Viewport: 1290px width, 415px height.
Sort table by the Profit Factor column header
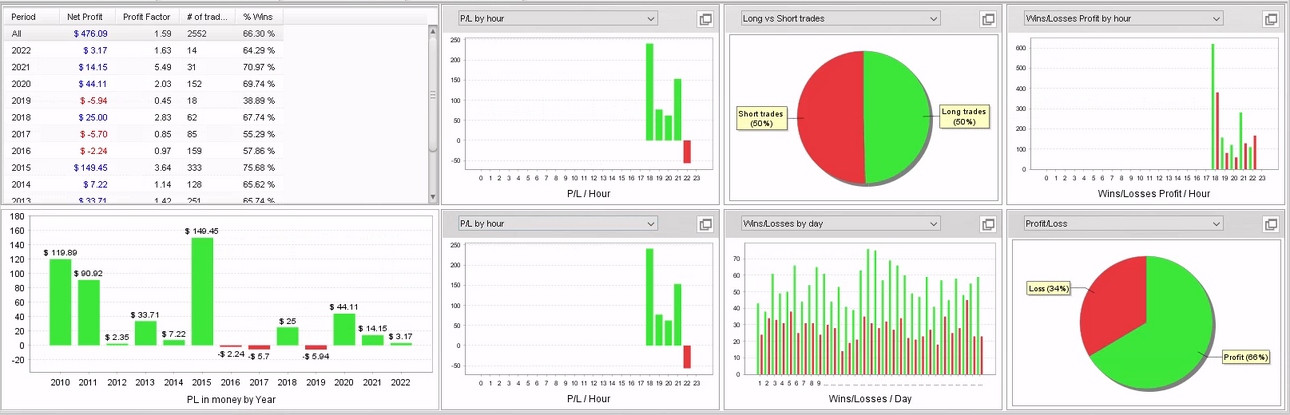(x=147, y=17)
